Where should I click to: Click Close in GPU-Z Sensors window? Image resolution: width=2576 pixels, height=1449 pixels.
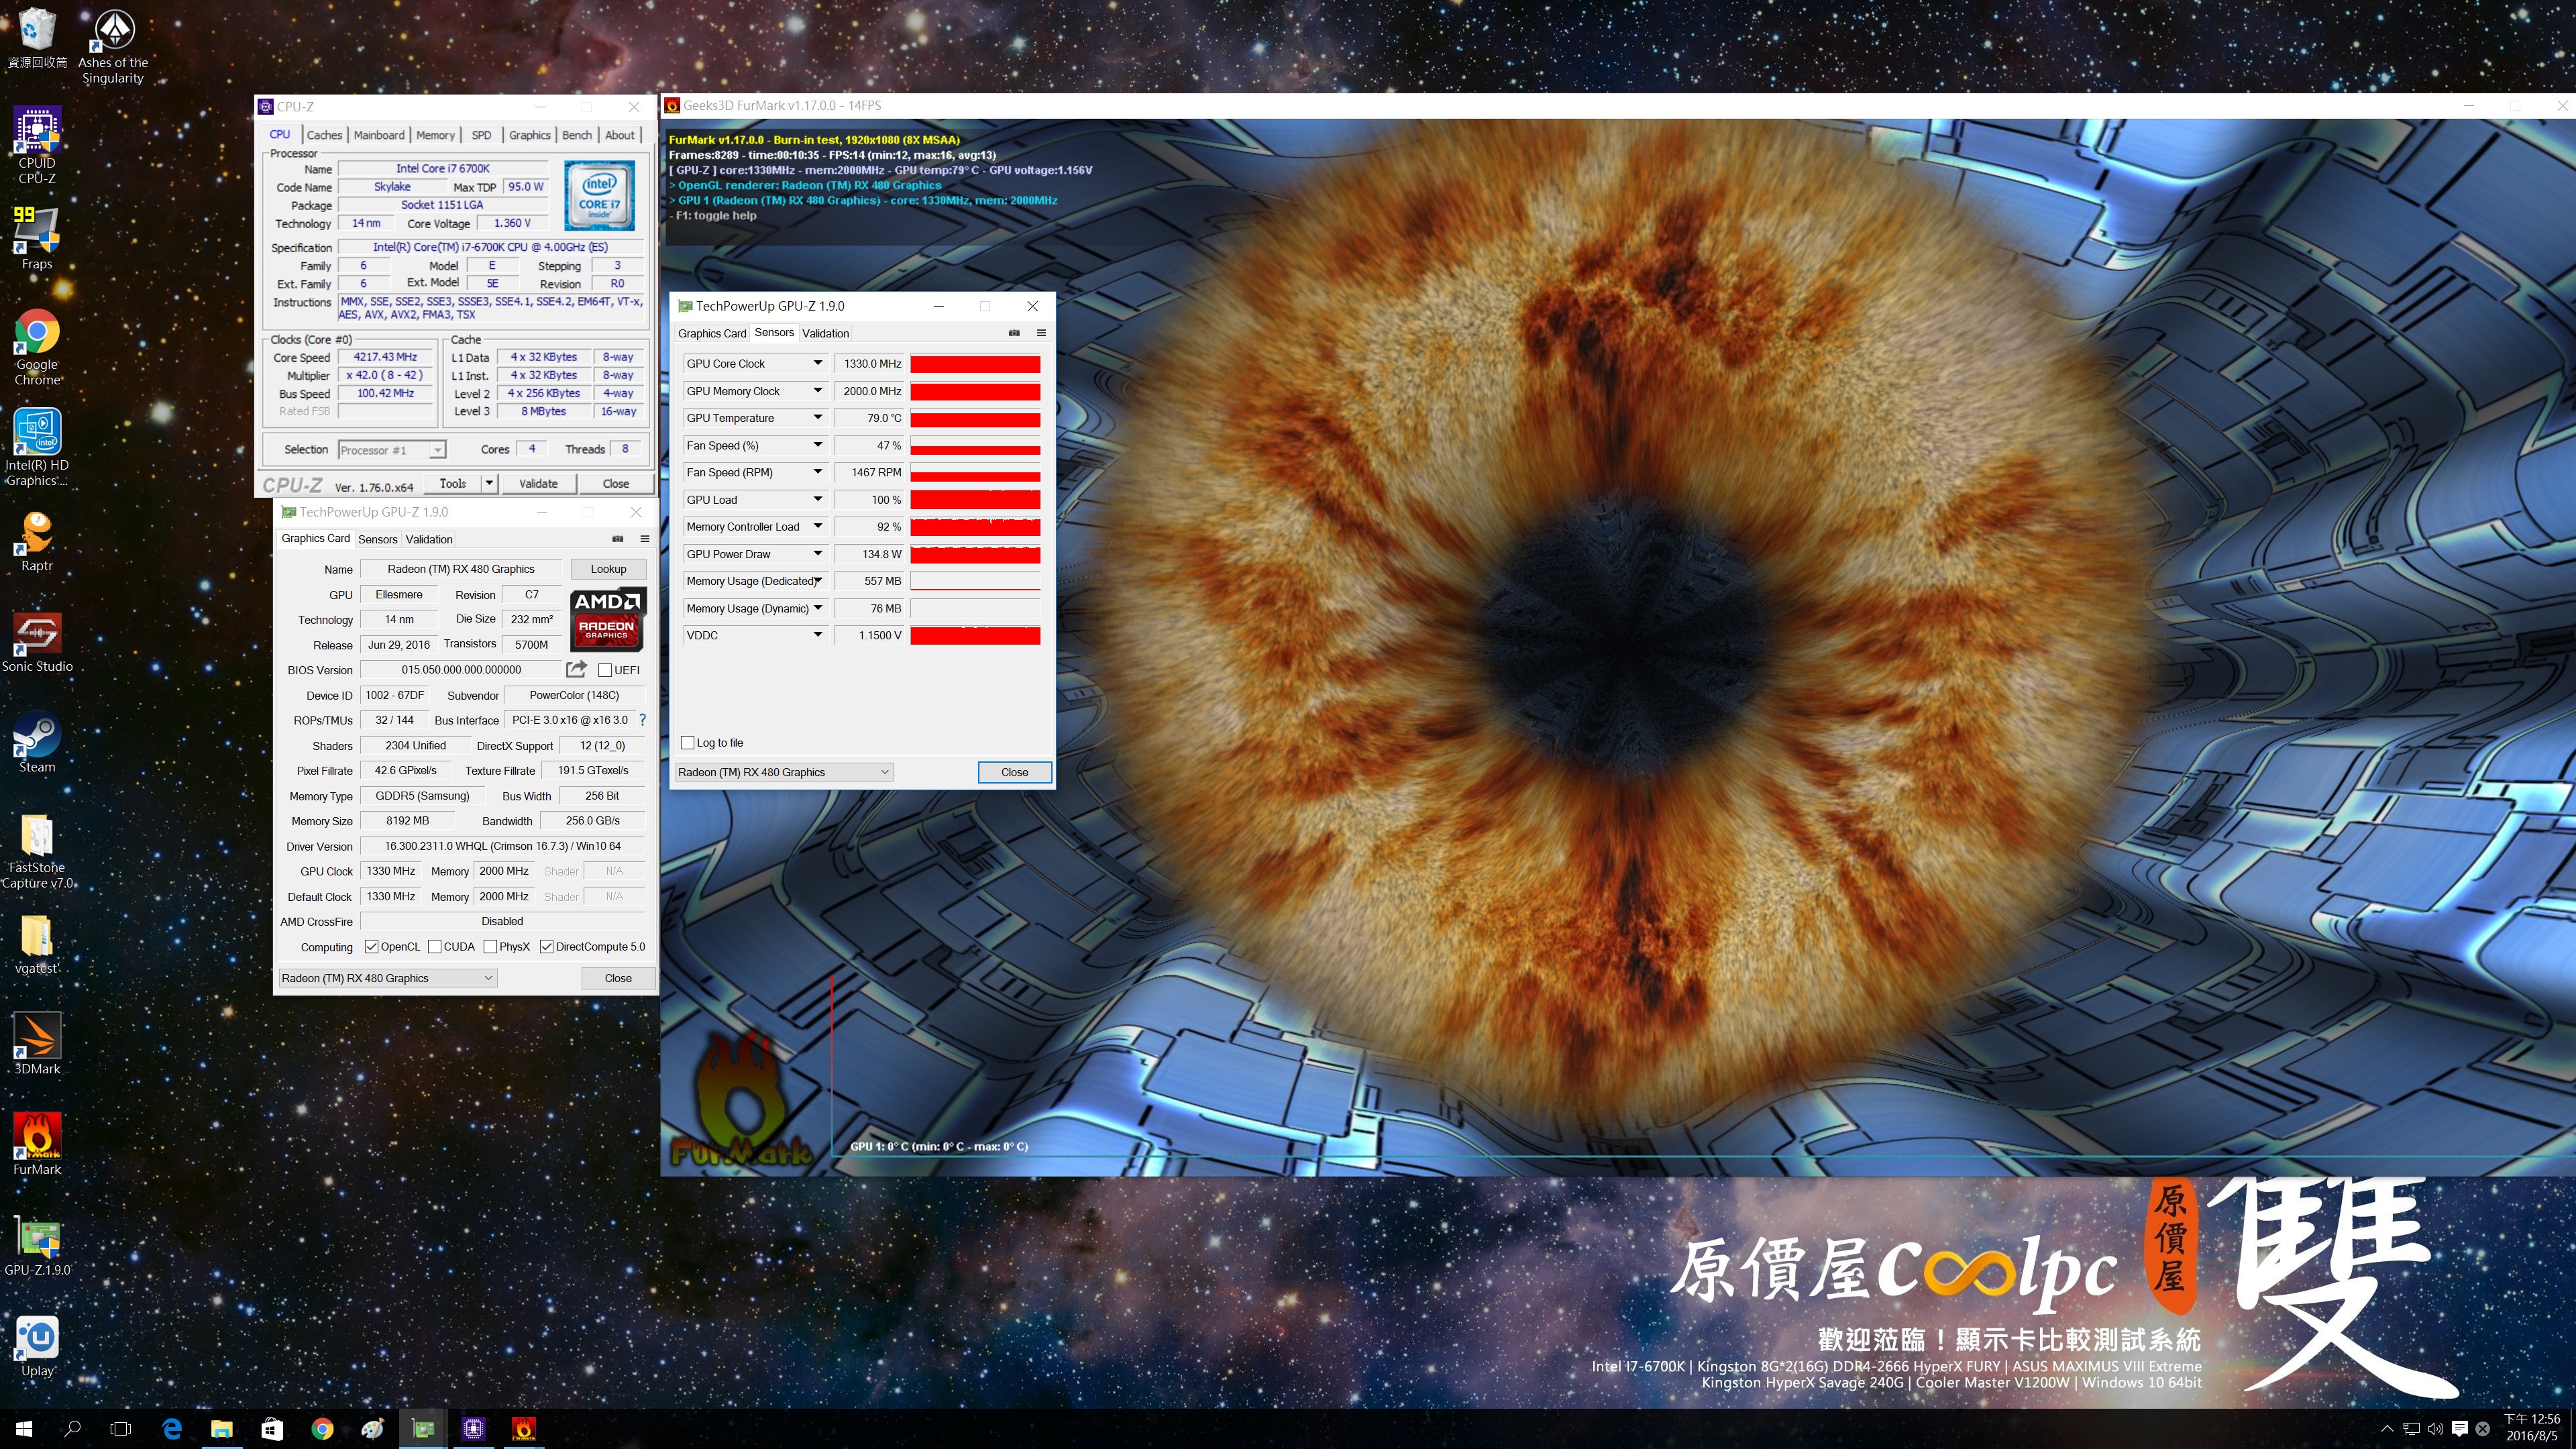tap(1014, 772)
